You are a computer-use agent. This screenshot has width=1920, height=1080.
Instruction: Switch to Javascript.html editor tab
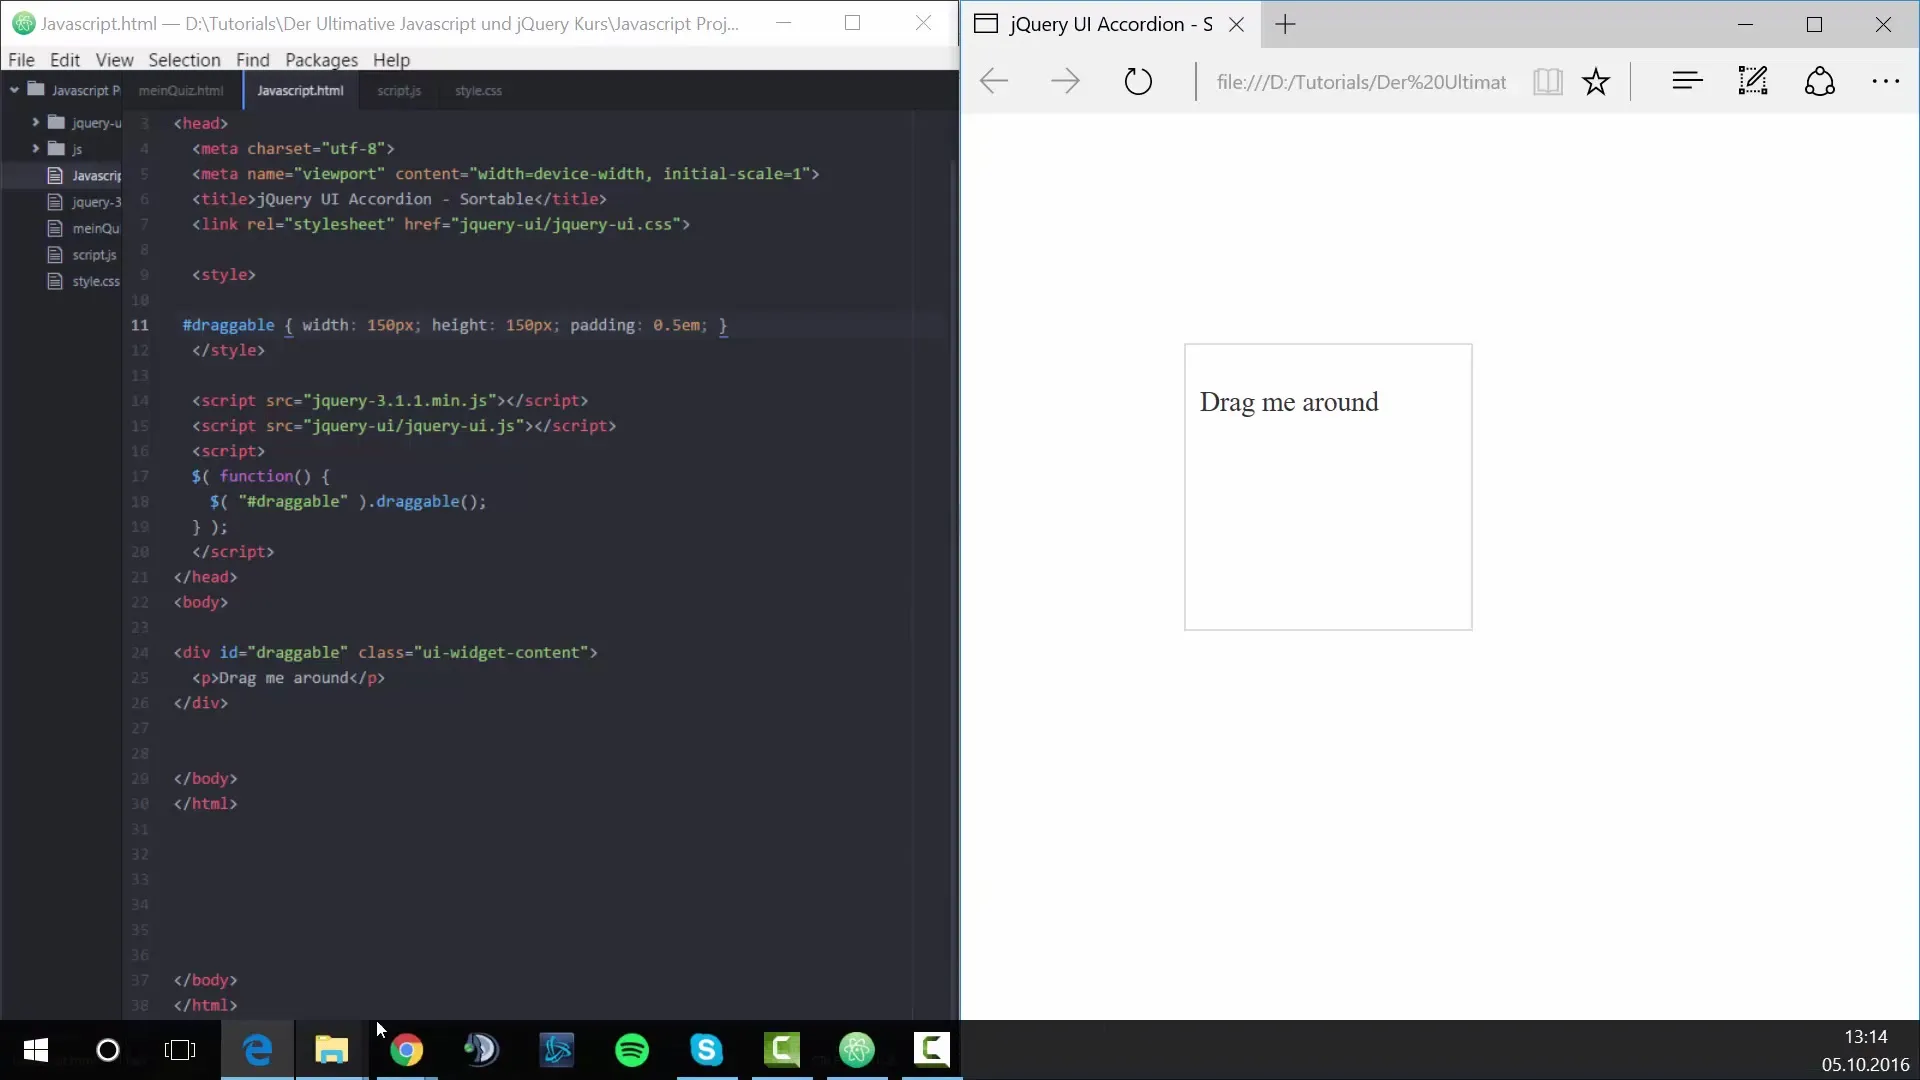pyautogui.click(x=300, y=90)
